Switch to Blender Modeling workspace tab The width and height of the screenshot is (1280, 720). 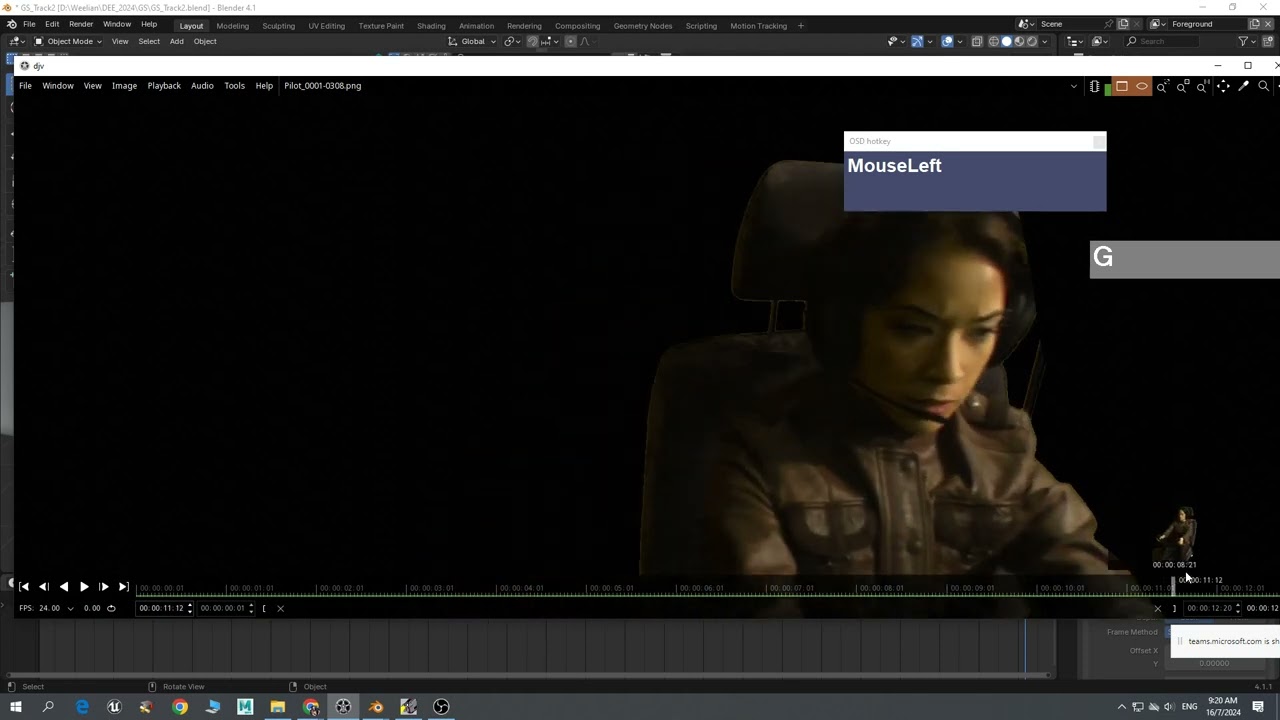coord(232,26)
